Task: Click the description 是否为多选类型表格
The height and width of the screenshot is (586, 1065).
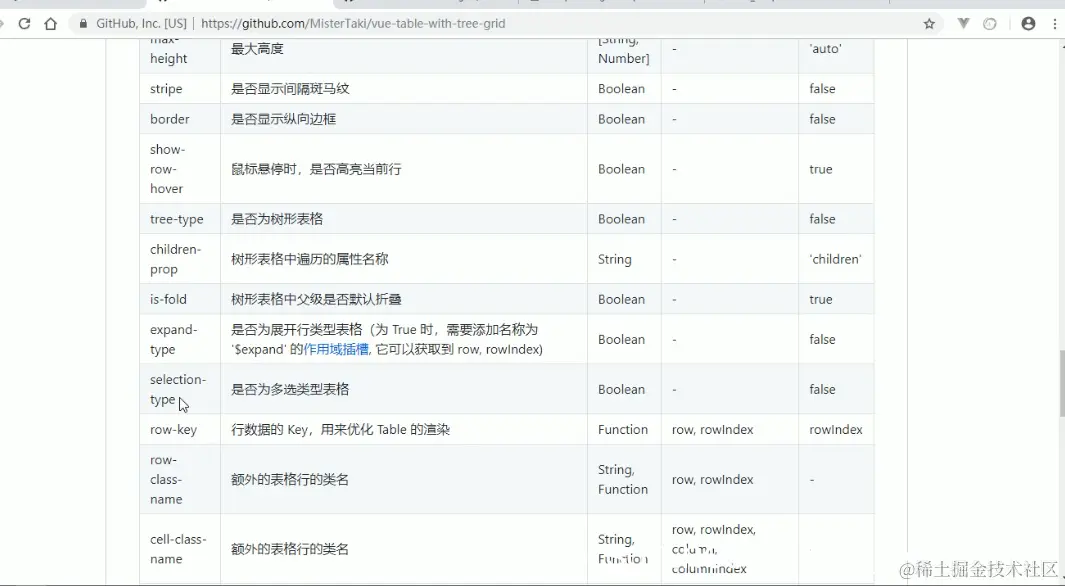Action: [x=290, y=390]
